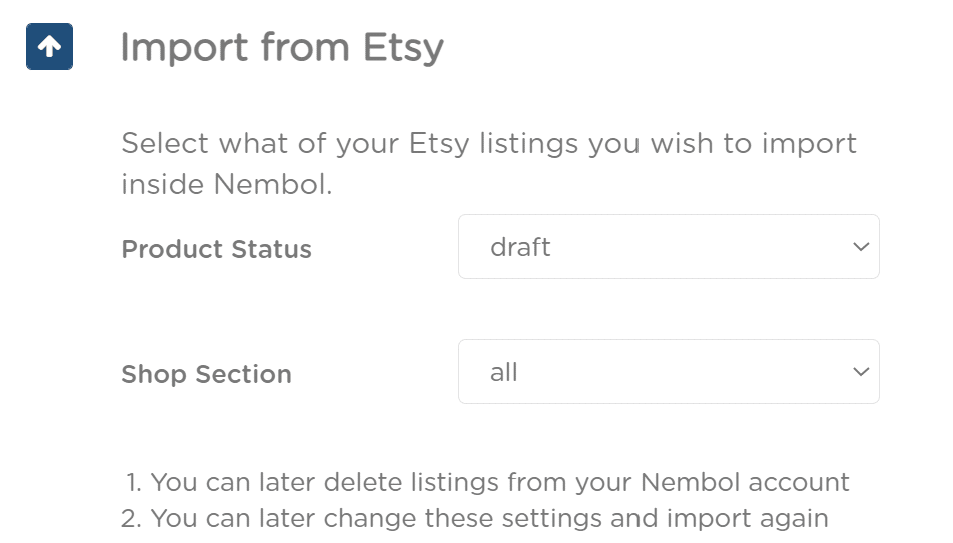This screenshot has height=543, width=953.
Task: Open the Product Status dropdown
Action: 669,246
